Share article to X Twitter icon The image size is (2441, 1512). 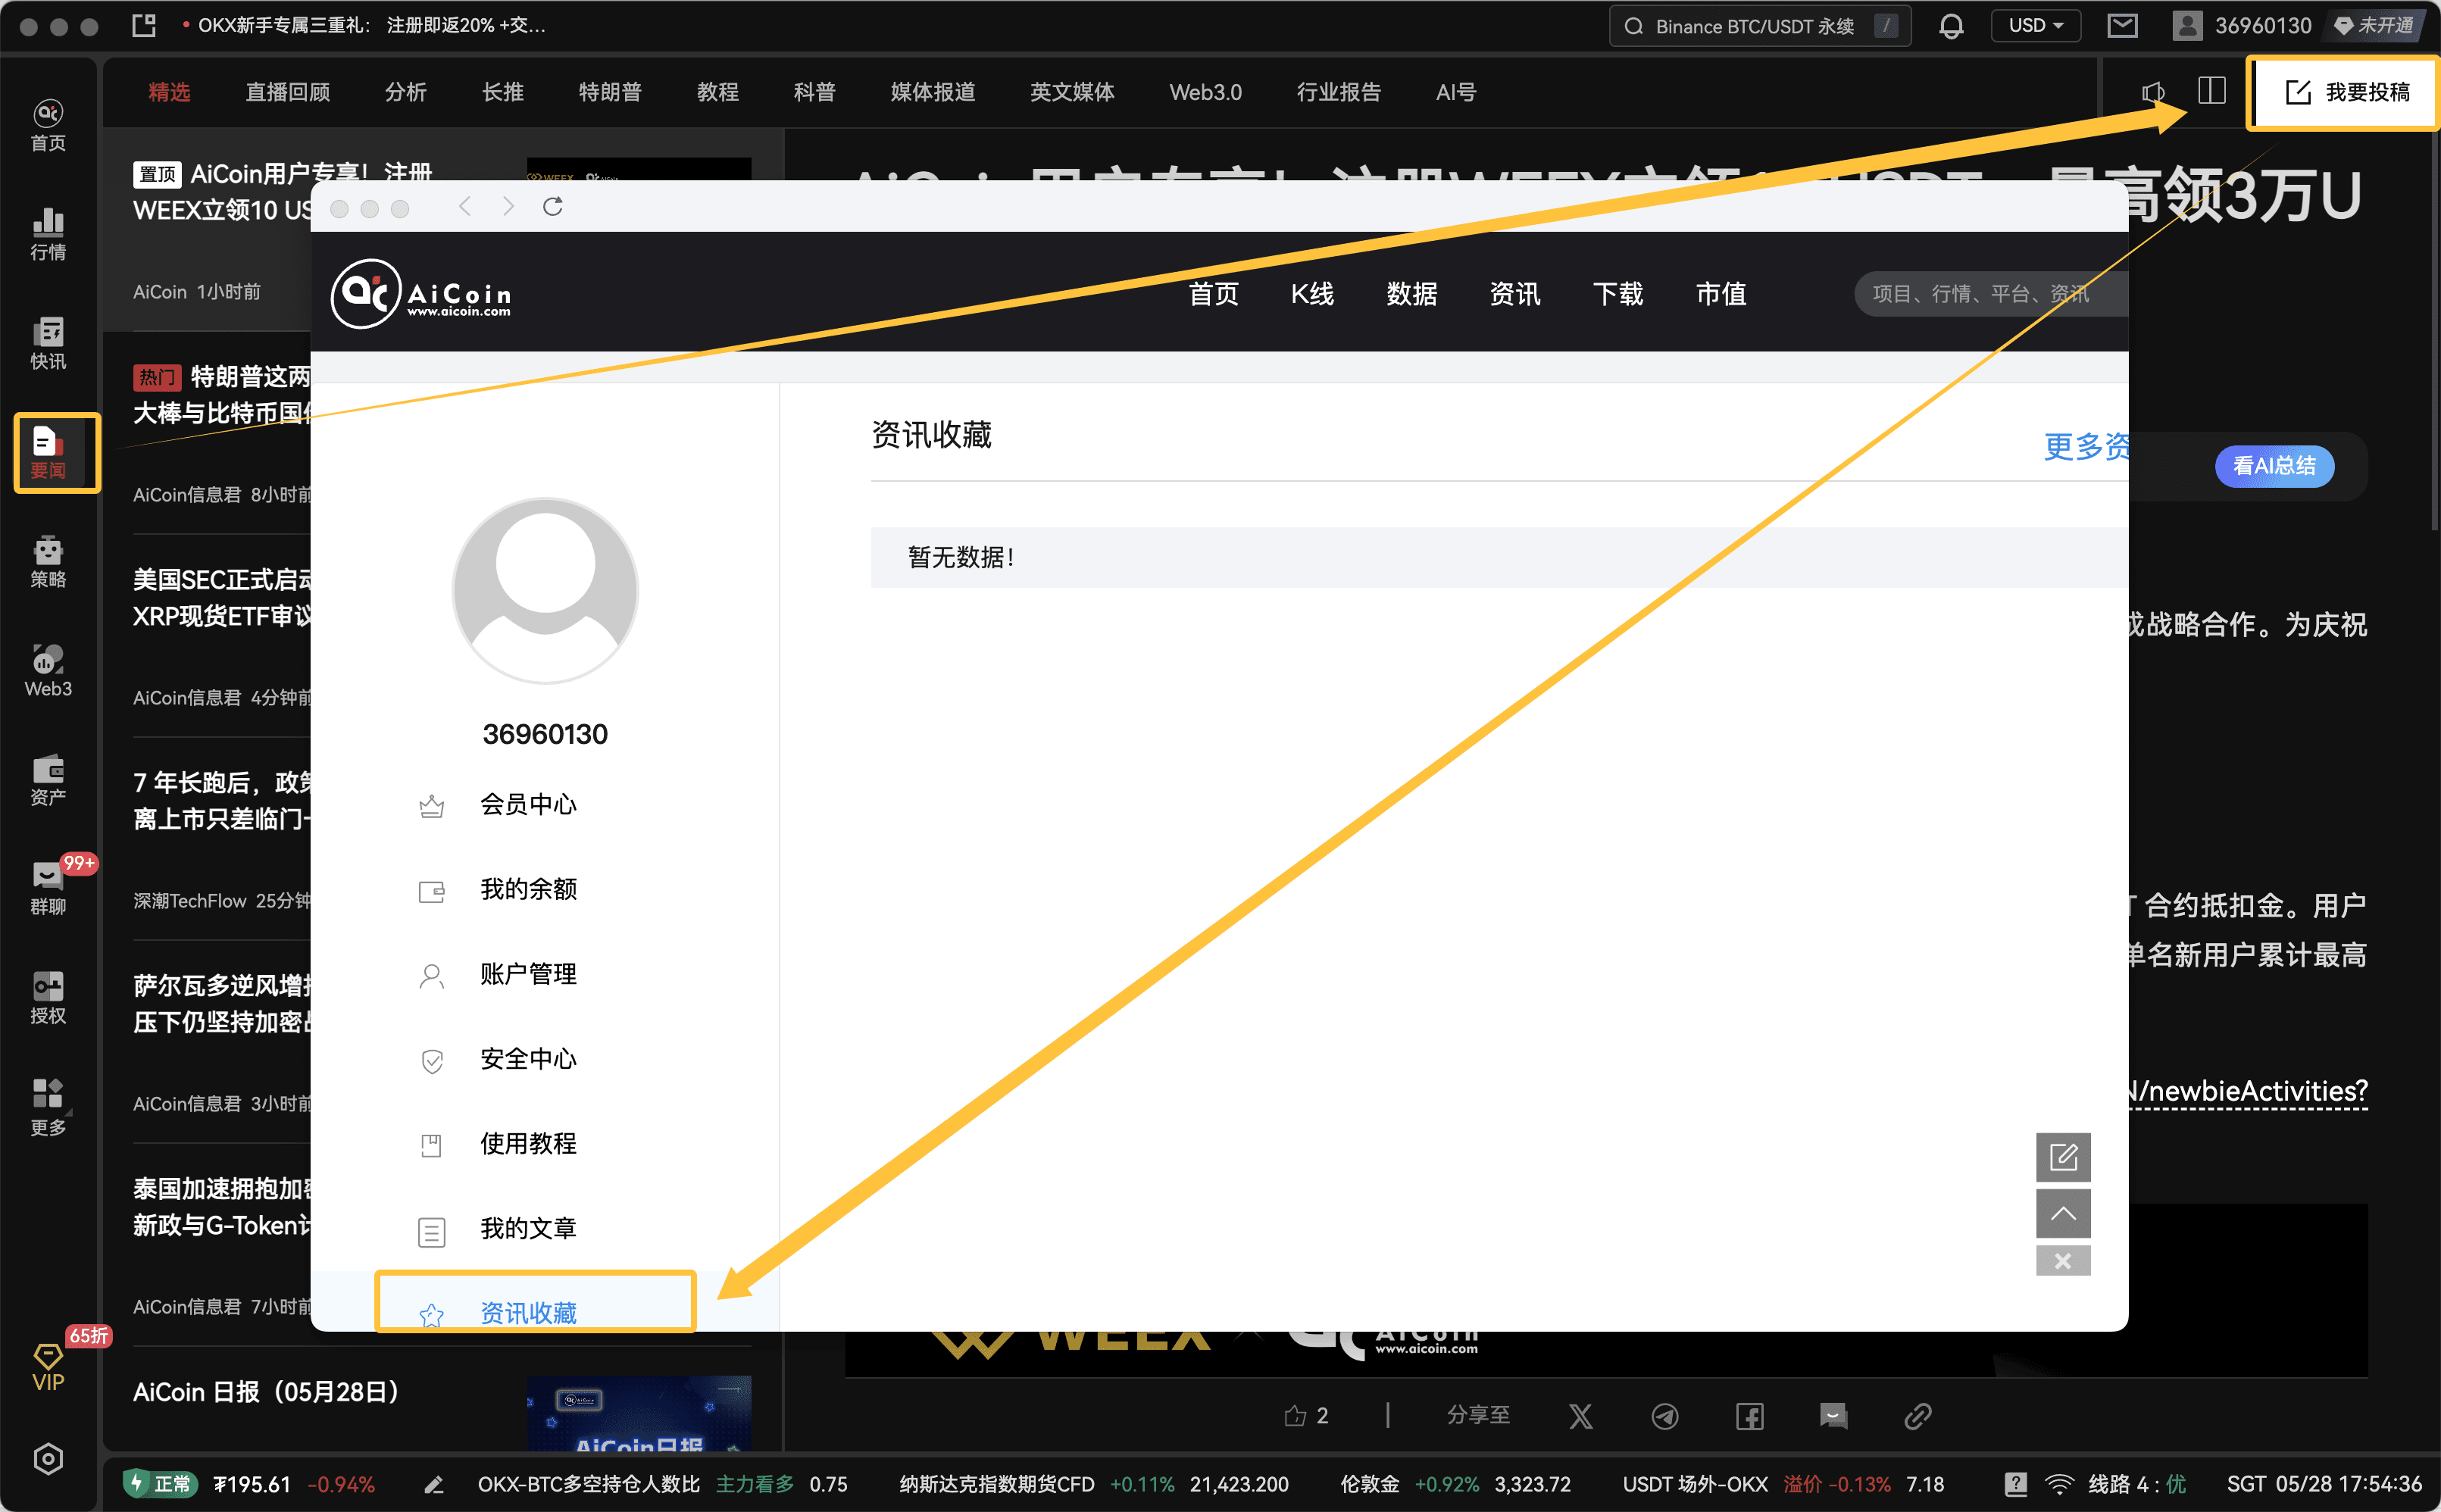point(1580,1415)
